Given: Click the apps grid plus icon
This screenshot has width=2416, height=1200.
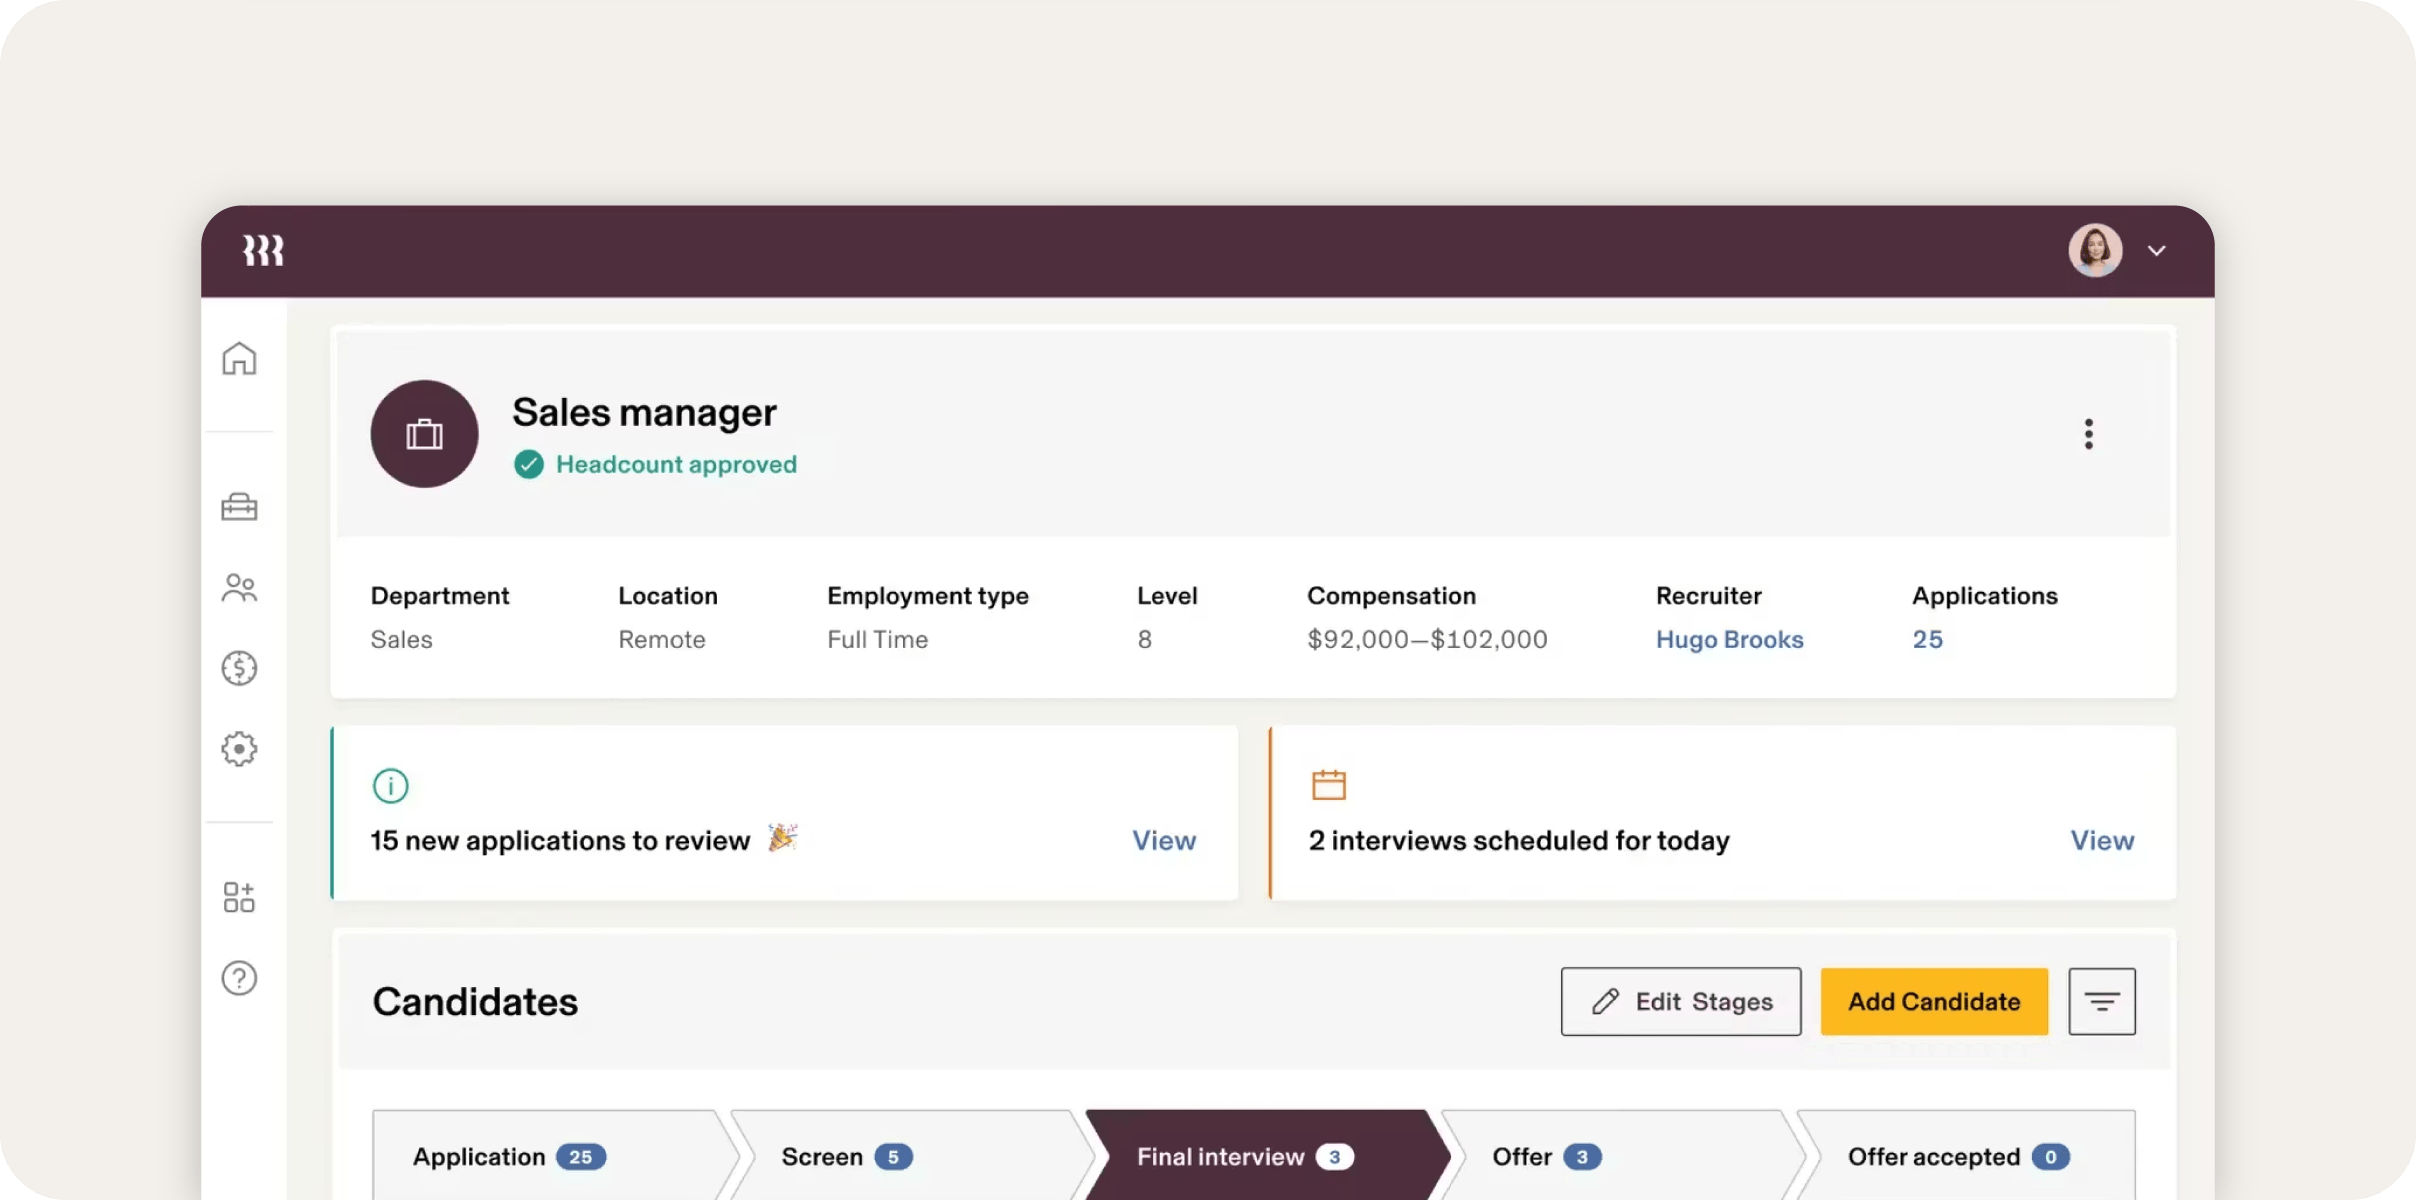Looking at the screenshot, I should pyautogui.click(x=239, y=897).
